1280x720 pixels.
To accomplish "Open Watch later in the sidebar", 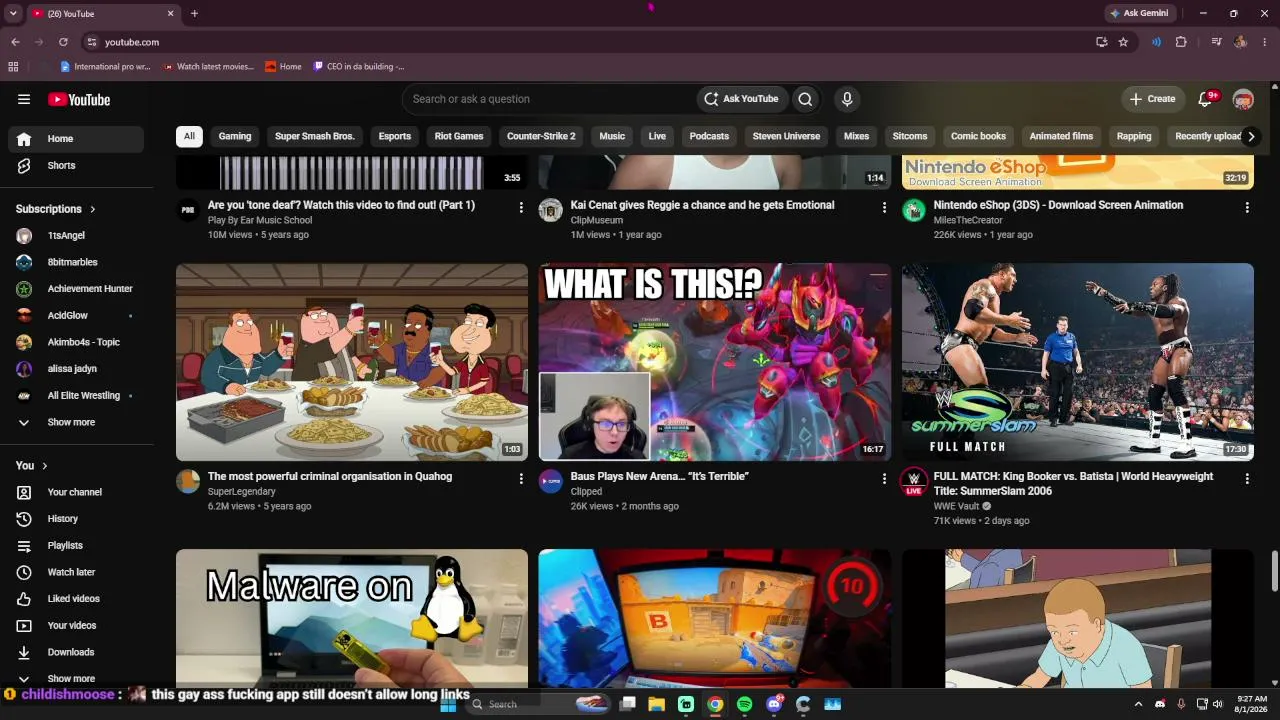I will tap(76, 572).
